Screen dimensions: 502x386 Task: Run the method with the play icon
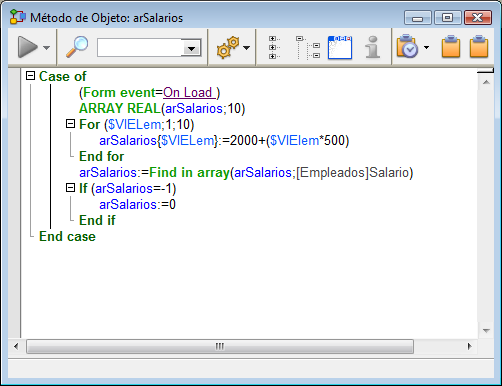click(x=28, y=47)
